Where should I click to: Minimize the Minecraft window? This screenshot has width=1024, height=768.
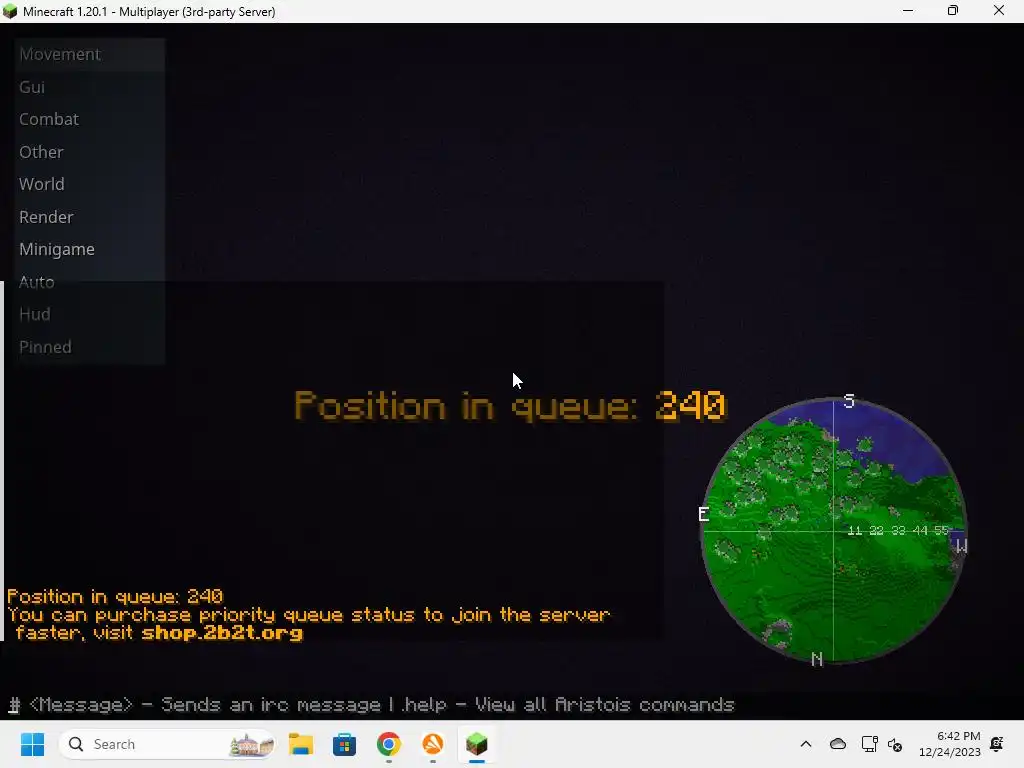coord(908,11)
